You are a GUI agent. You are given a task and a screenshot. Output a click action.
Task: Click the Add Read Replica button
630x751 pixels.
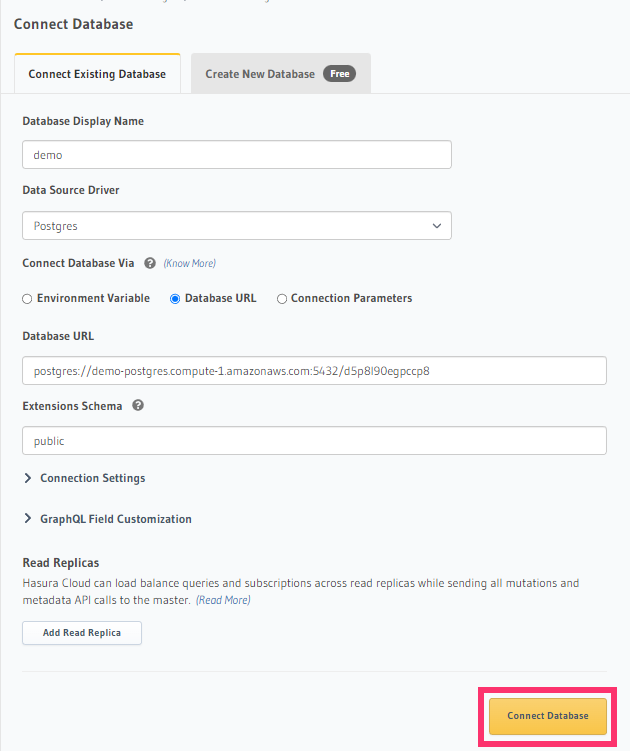point(82,633)
